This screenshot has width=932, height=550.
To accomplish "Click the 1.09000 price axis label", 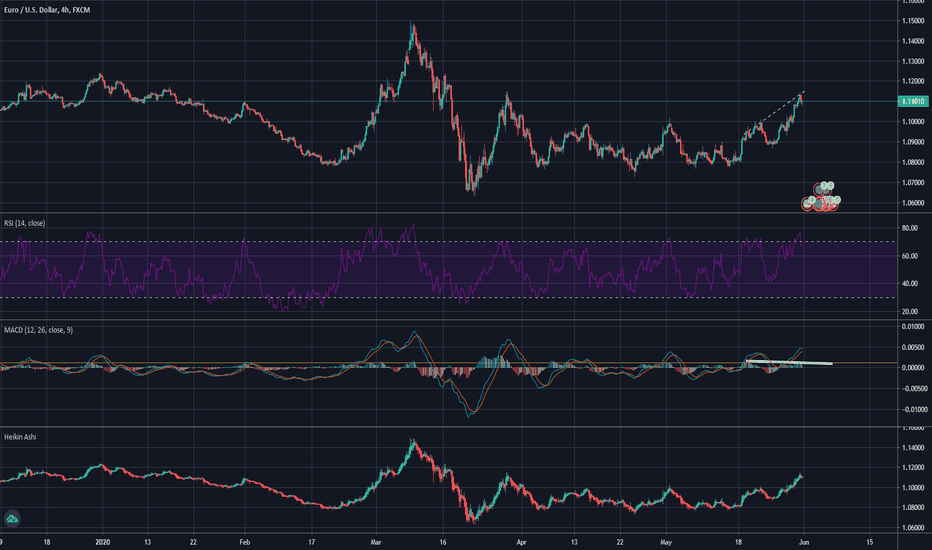I will pos(912,142).
